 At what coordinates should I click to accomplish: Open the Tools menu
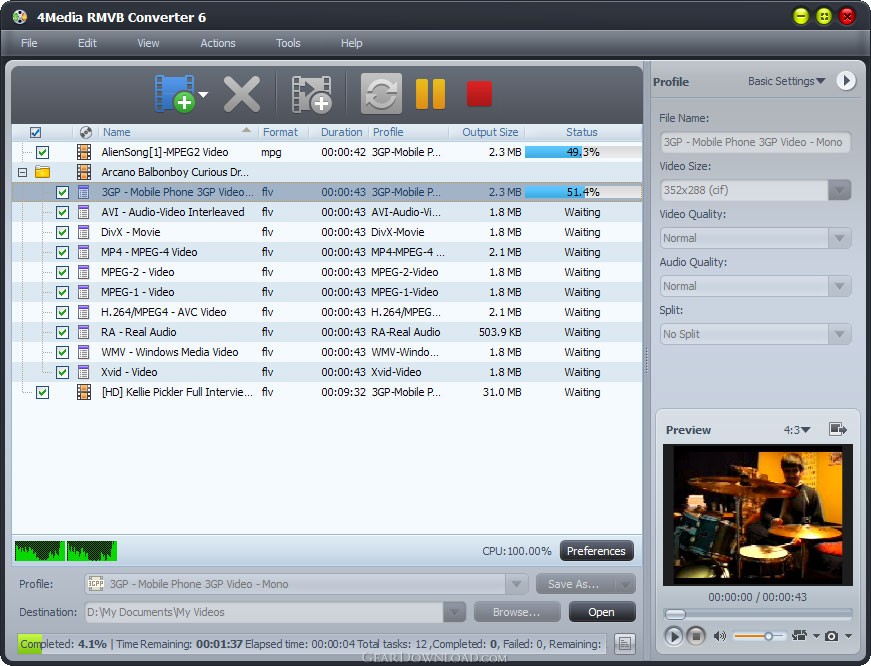288,43
